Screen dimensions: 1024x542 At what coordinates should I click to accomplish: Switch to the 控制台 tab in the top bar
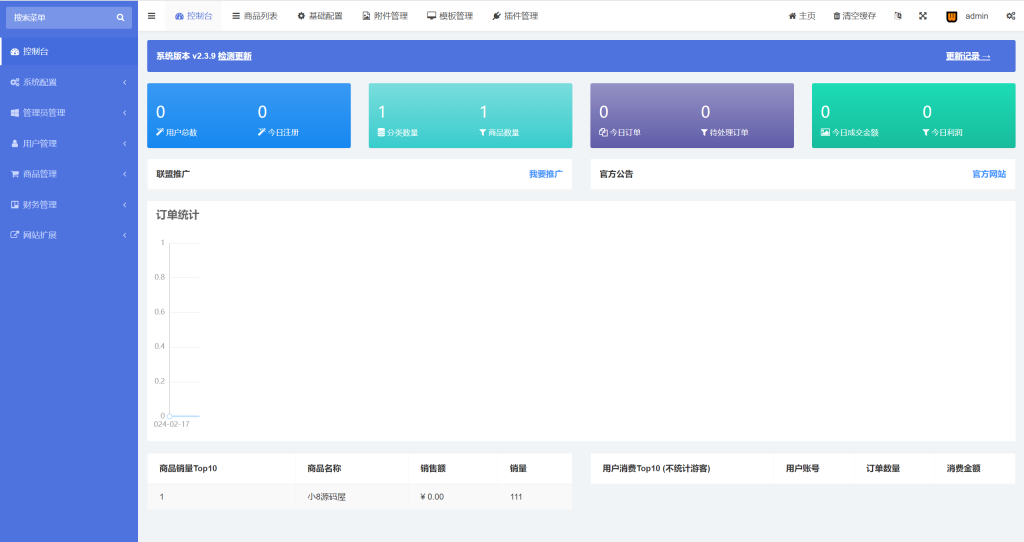(x=193, y=16)
